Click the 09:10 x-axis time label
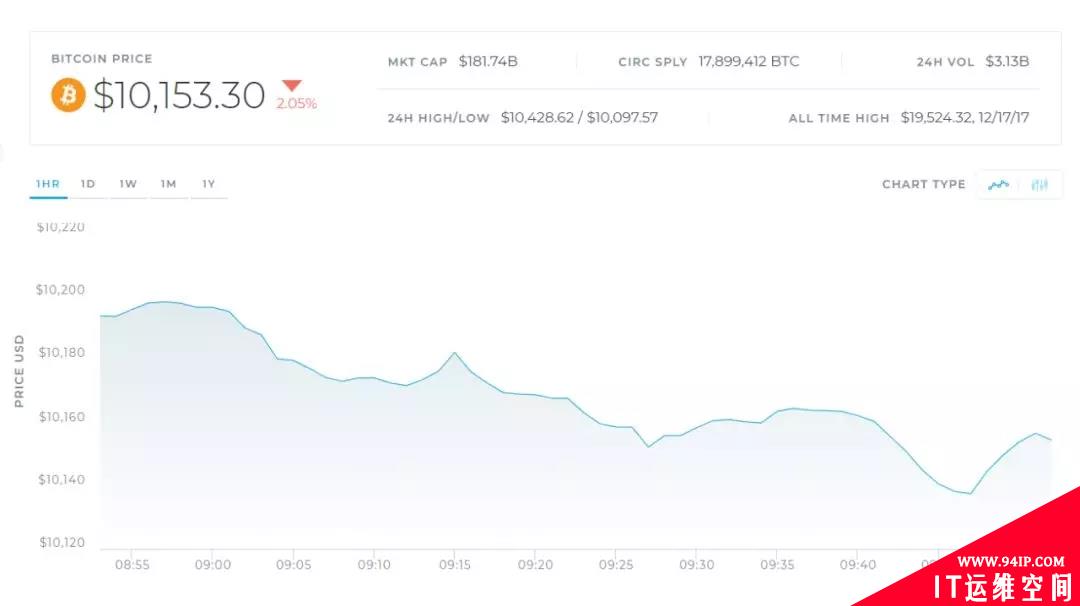Viewport: 1080px width, 606px height. [374, 565]
